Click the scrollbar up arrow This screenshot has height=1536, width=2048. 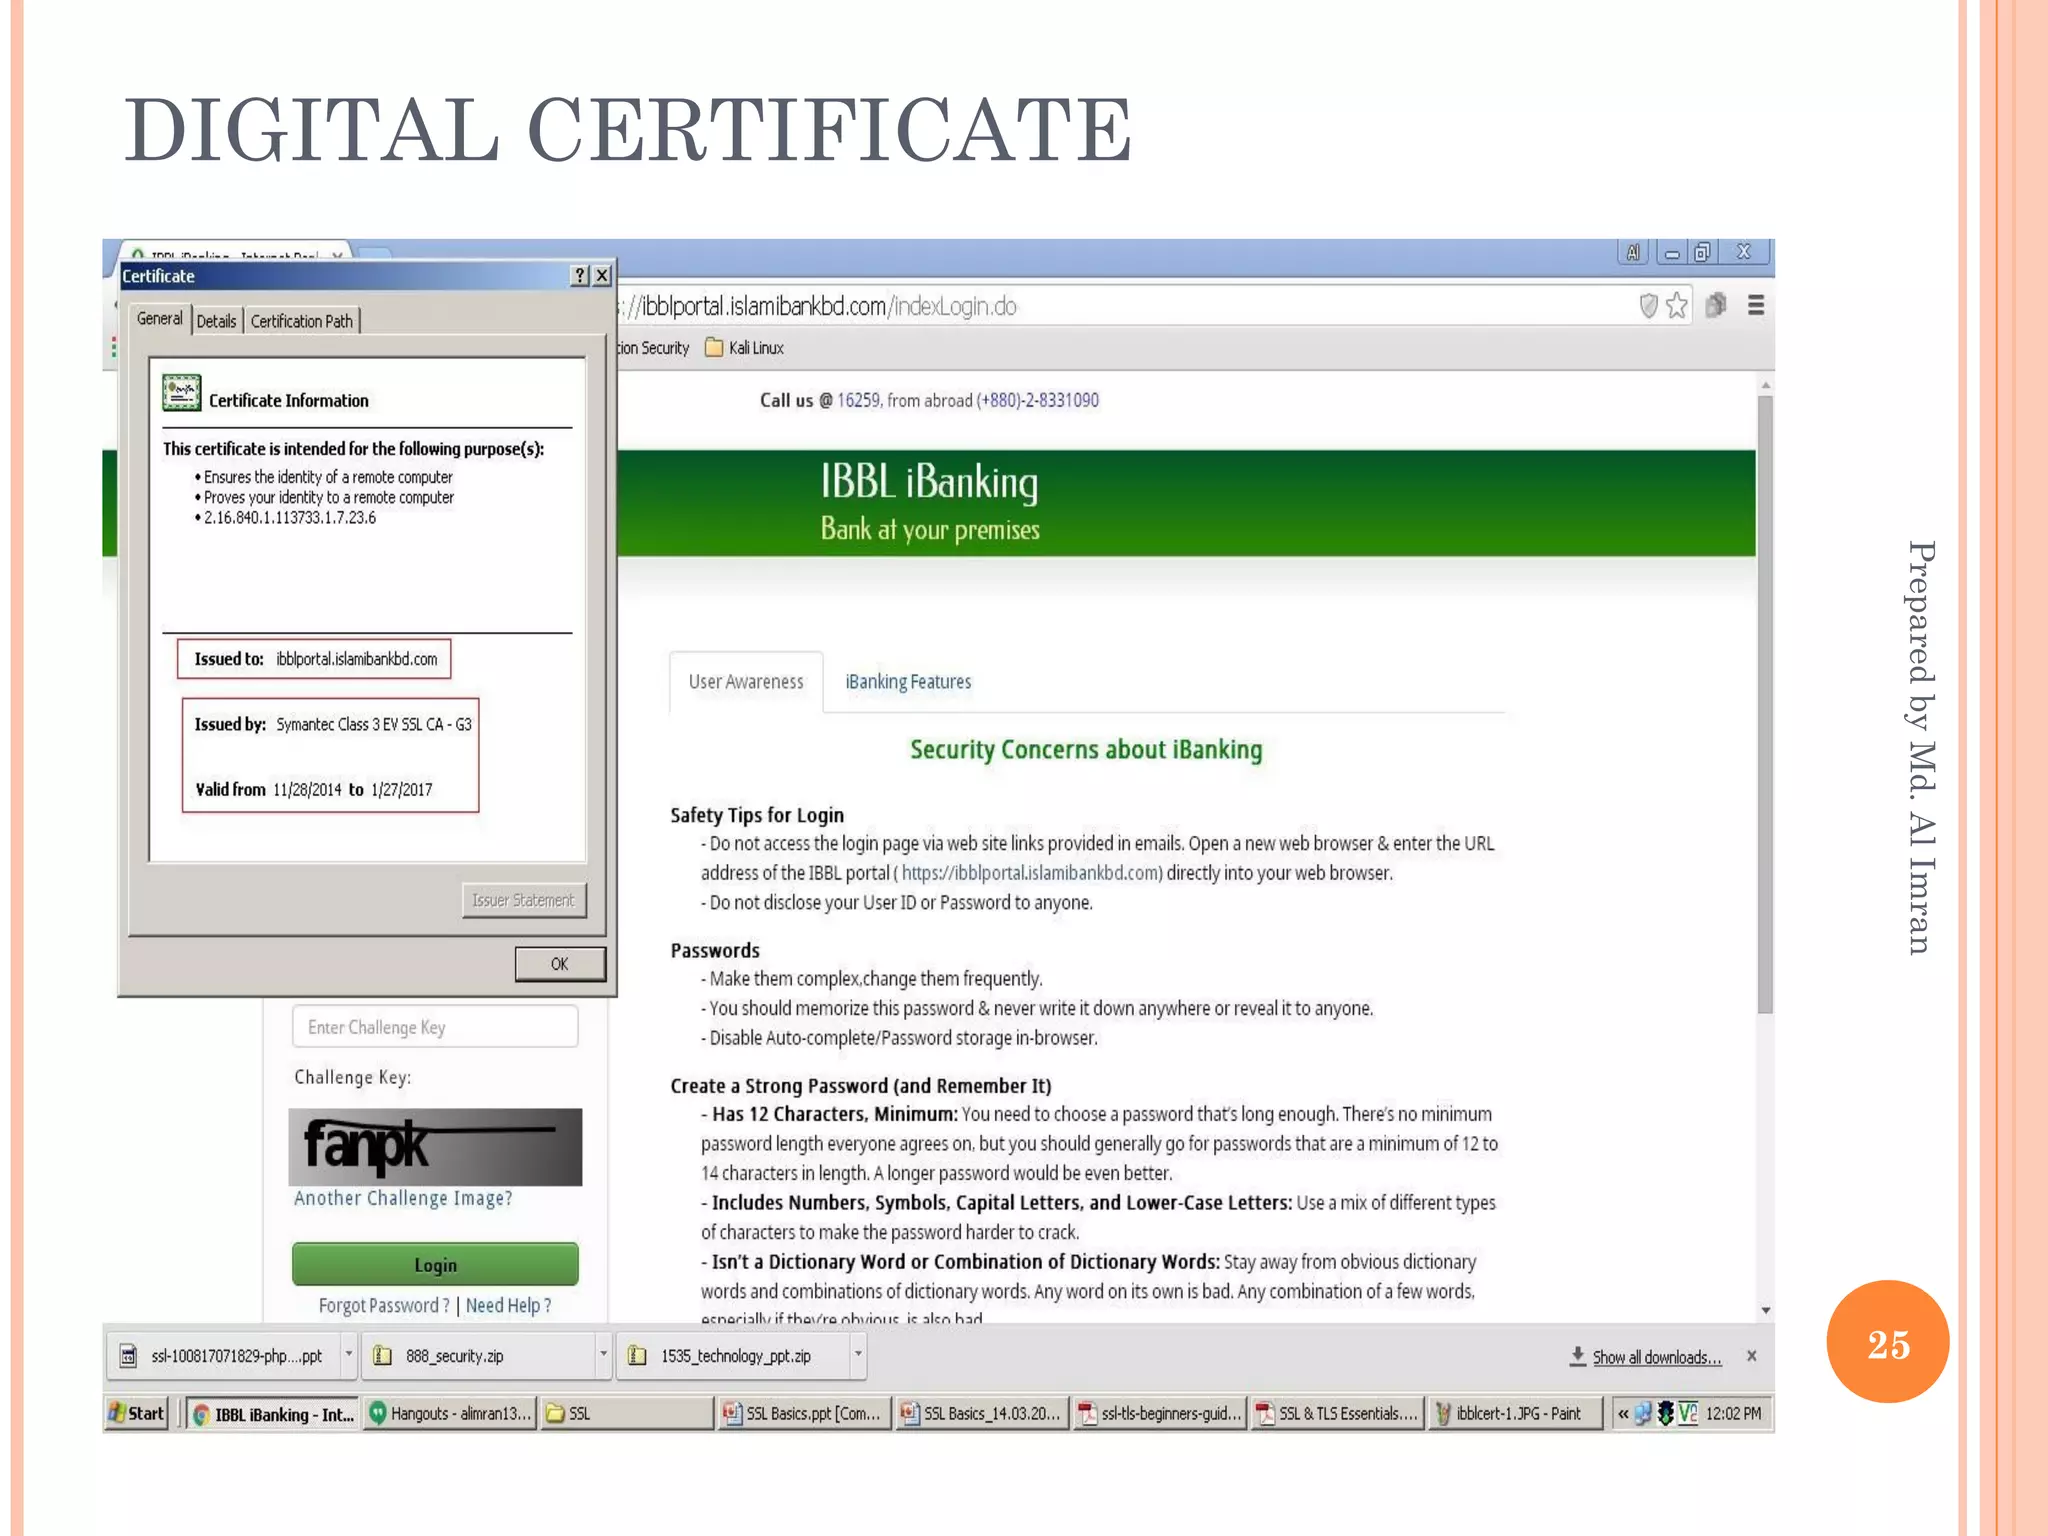click(x=1766, y=385)
